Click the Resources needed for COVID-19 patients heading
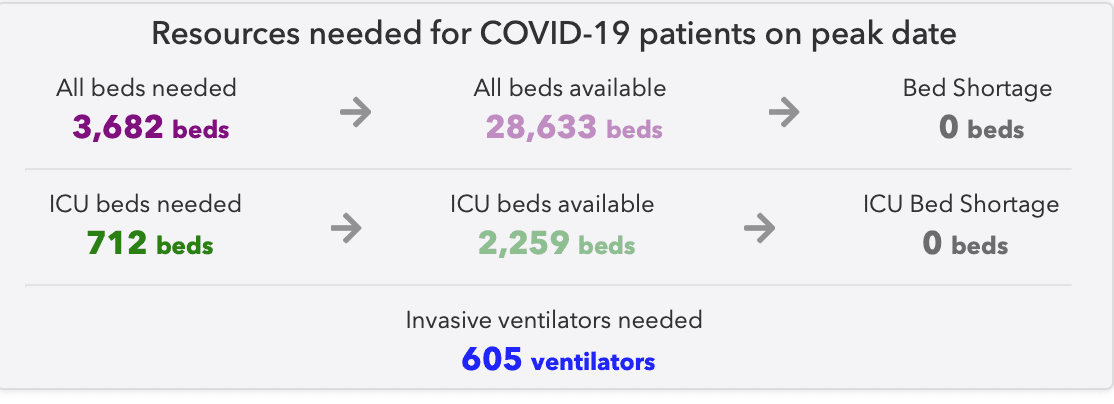Image resolution: width=1114 pixels, height=404 pixels. point(553,34)
